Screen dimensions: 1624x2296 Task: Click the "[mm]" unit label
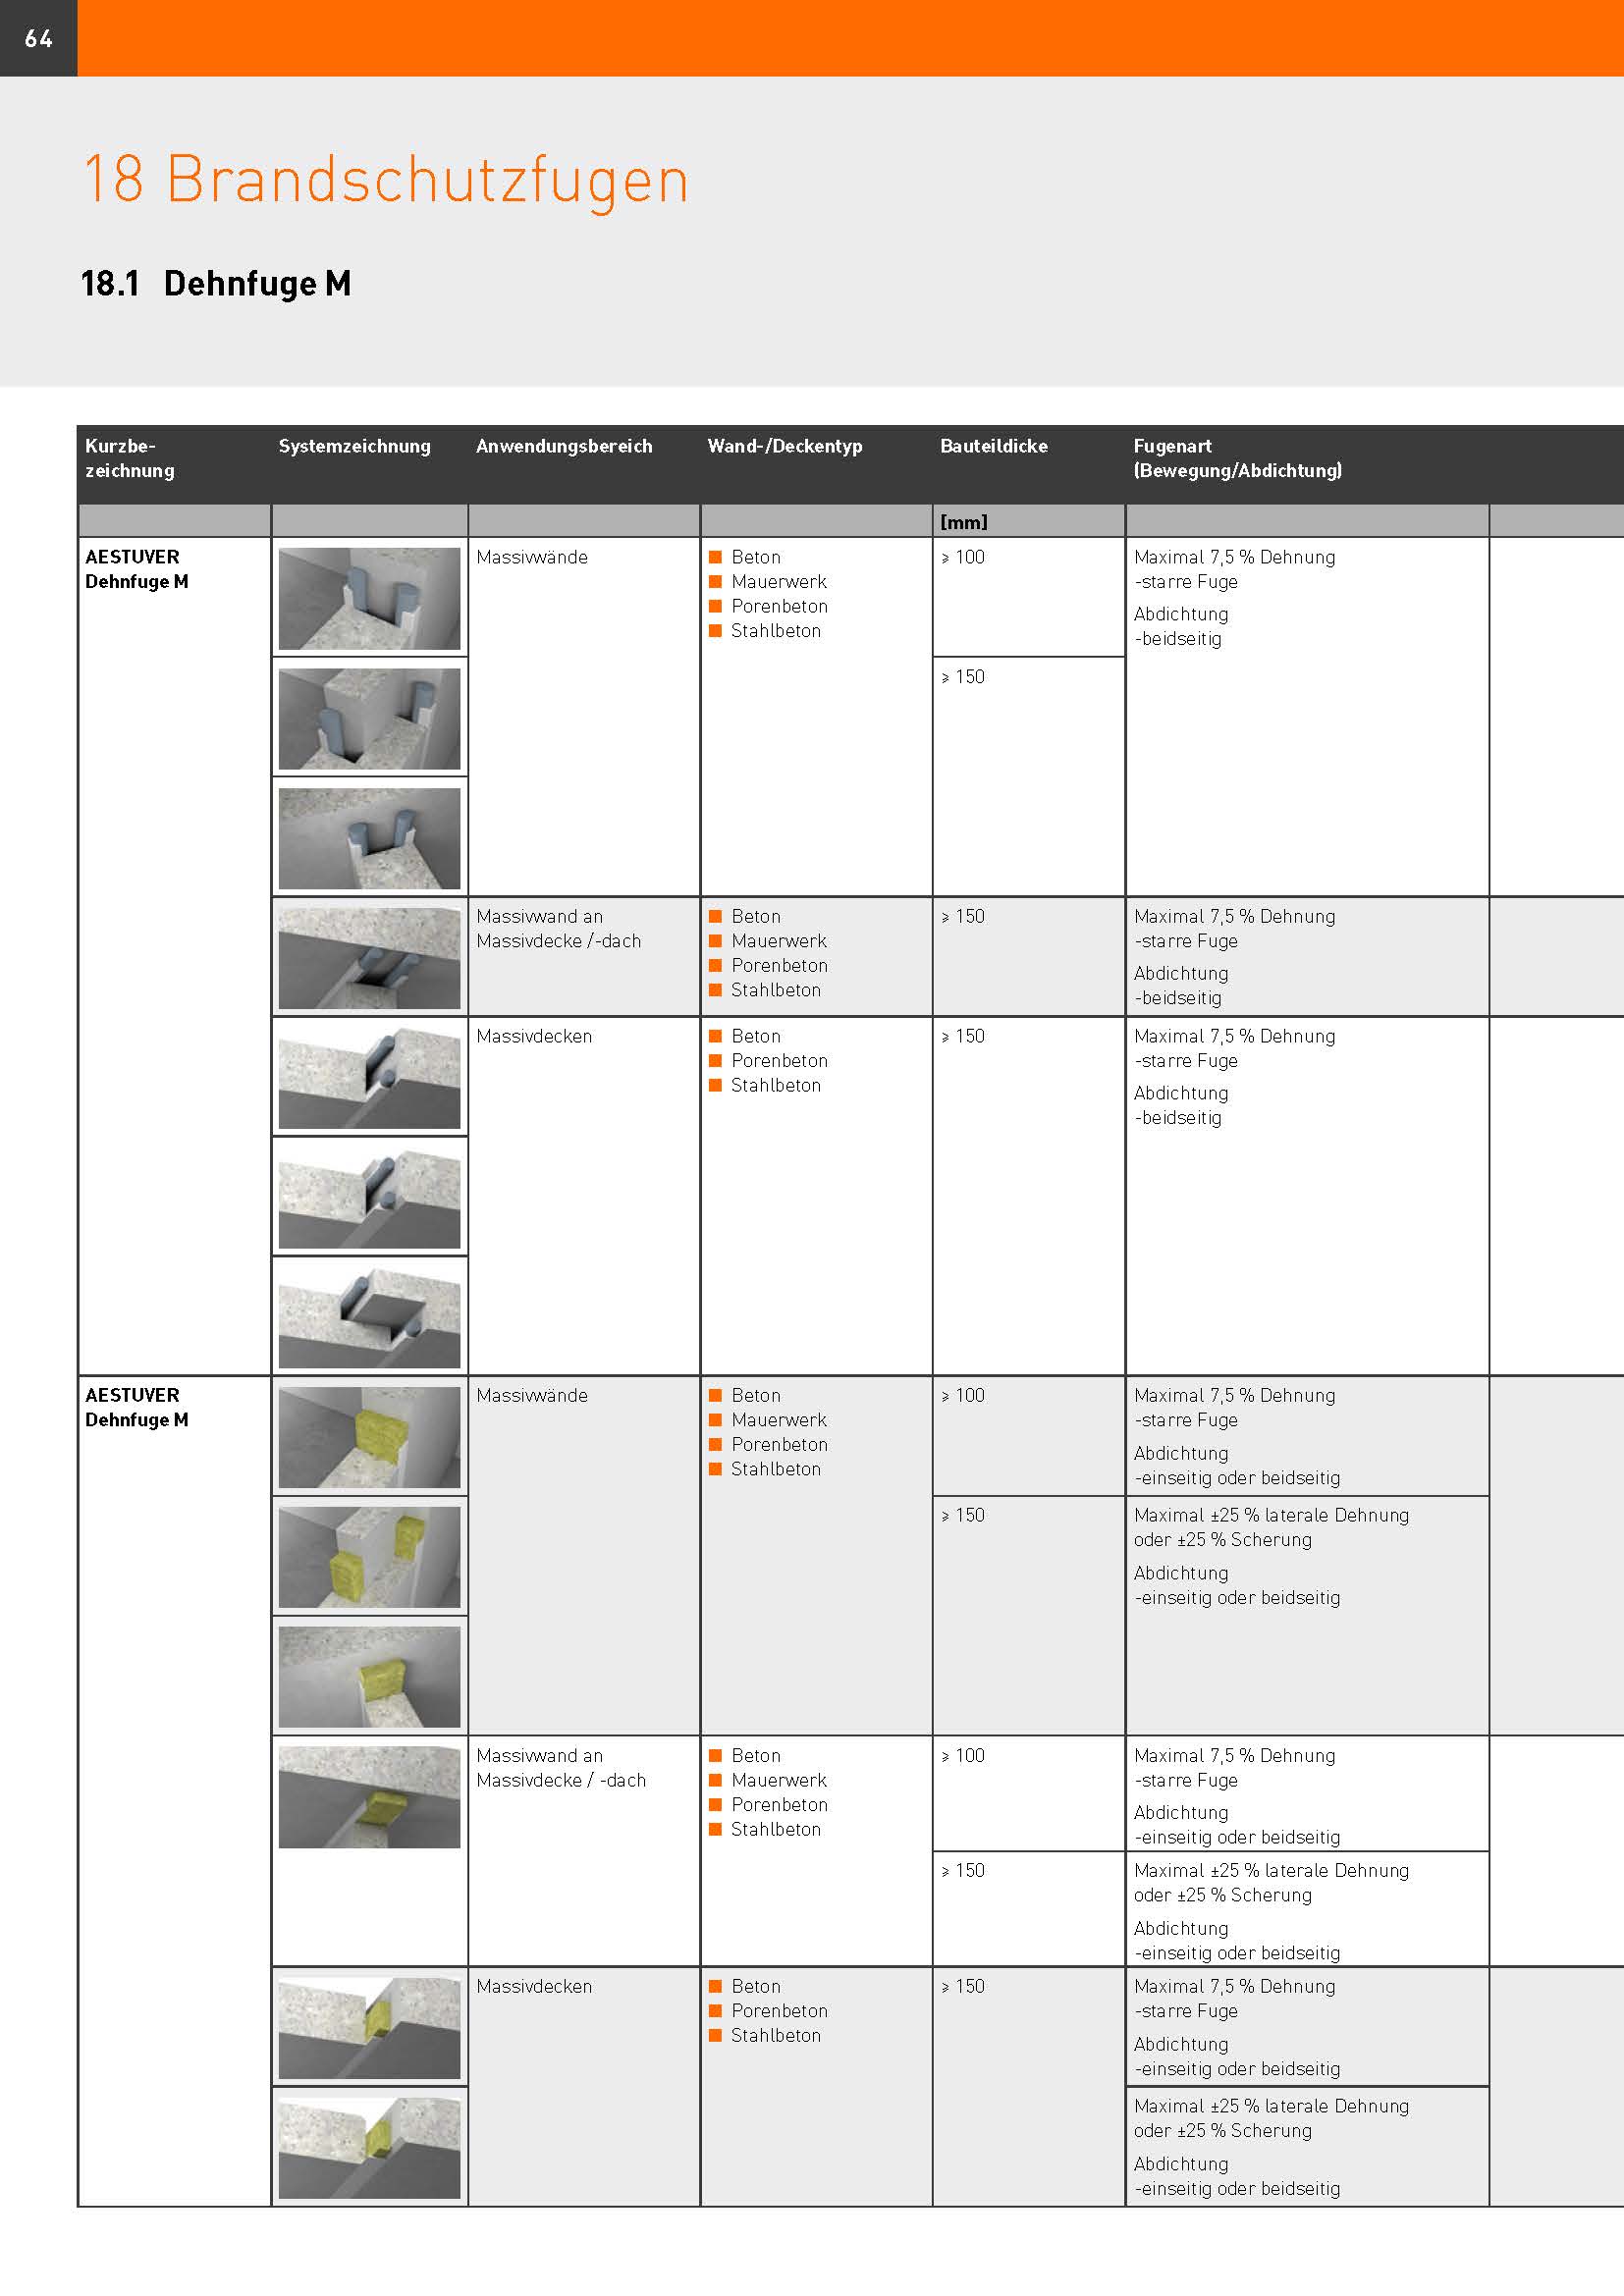(x=963, y=522)
